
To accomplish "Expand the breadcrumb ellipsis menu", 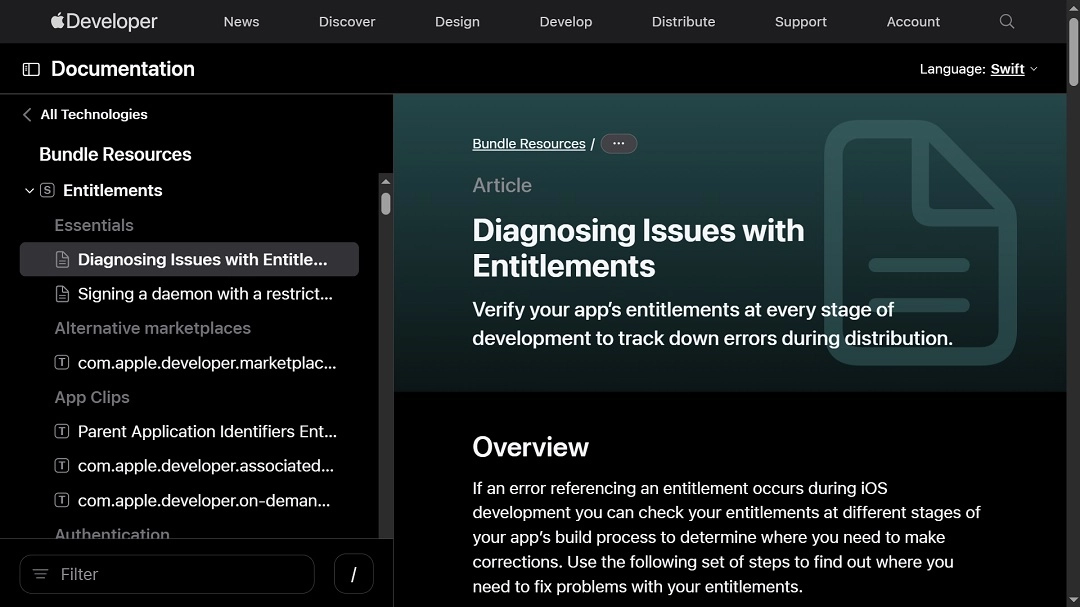I will pyautogui.click(x=619, y=143).
